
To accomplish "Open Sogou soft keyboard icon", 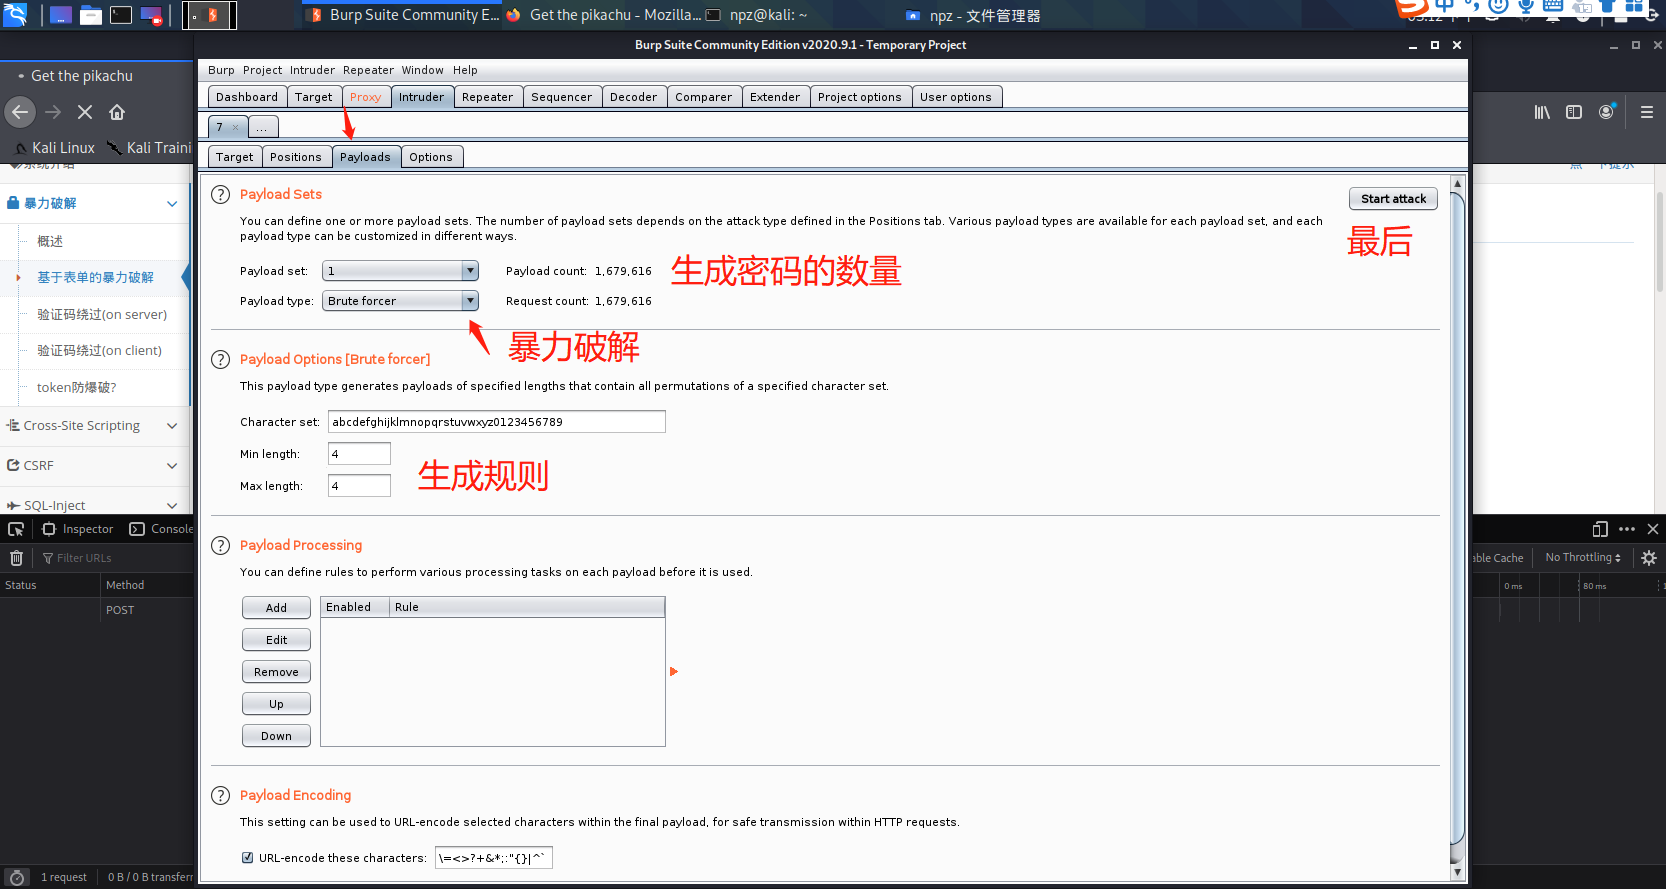I will tap(1553, 6).
